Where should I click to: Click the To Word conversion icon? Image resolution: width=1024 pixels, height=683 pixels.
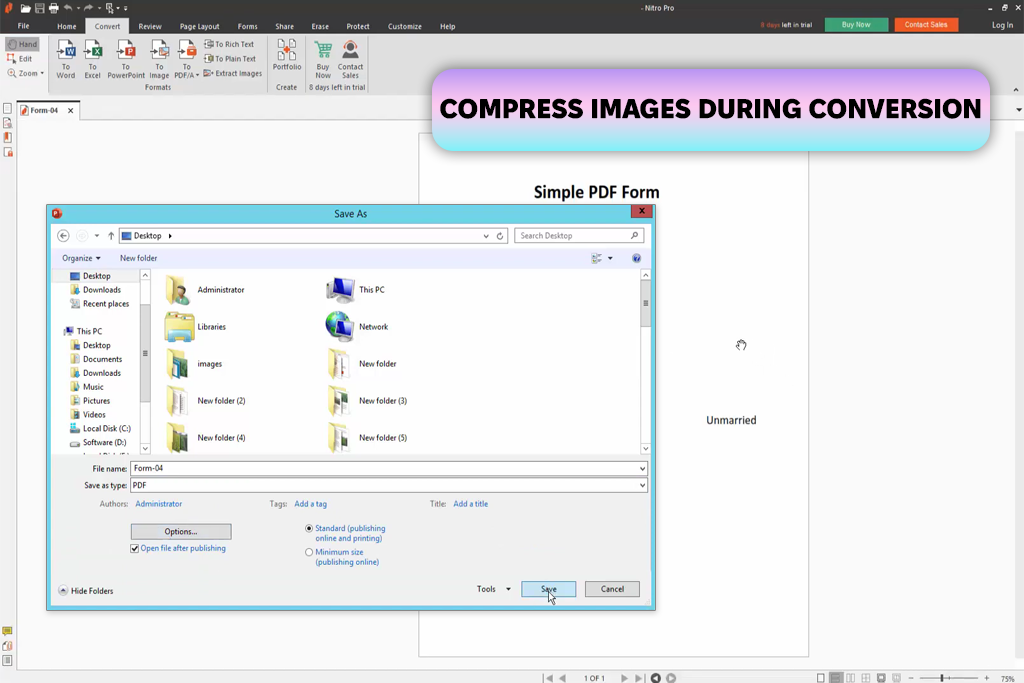click(x=65, y=59)
